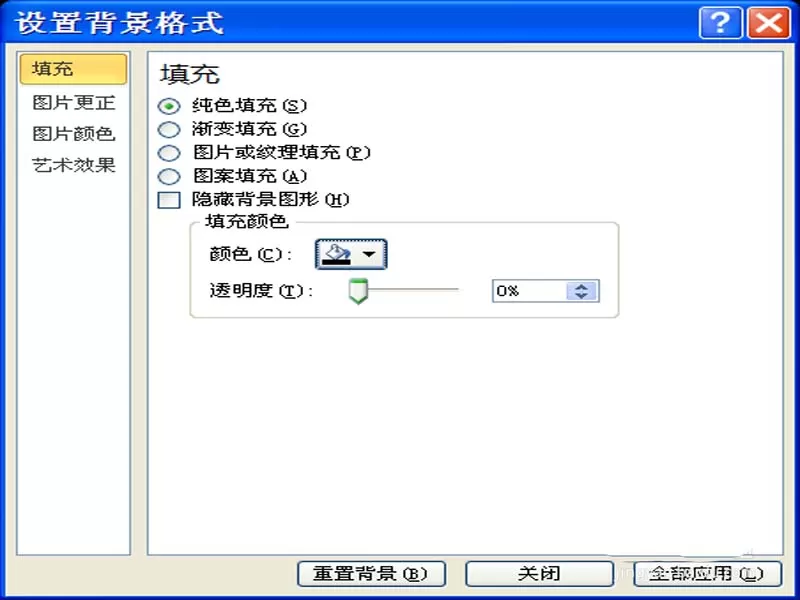Select the 图案填充 radio button
The height and width of the screenshot is (600, 800).
[x=169, y=176]
